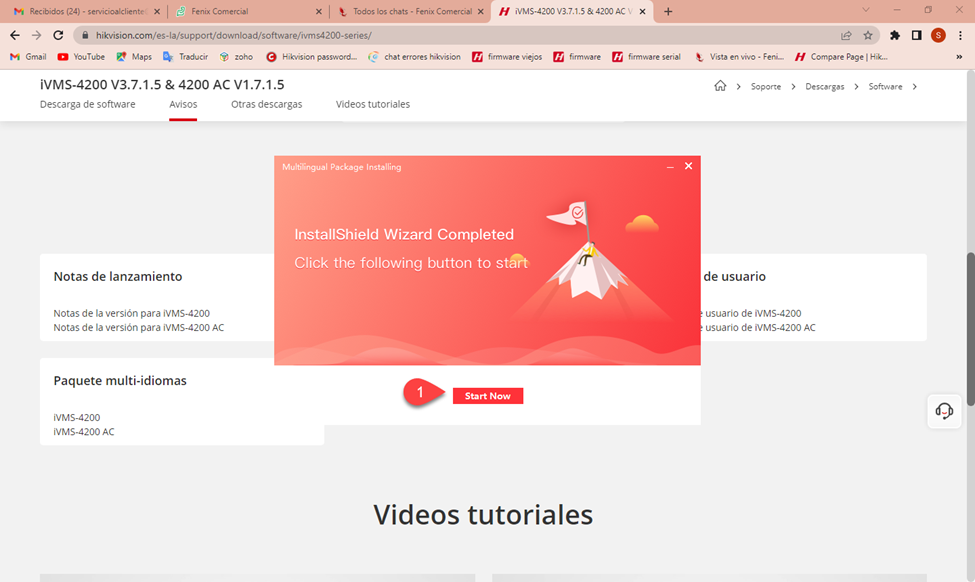Open chat errores hikvision bookmark
975x582 pixels.
click(415, 57)
